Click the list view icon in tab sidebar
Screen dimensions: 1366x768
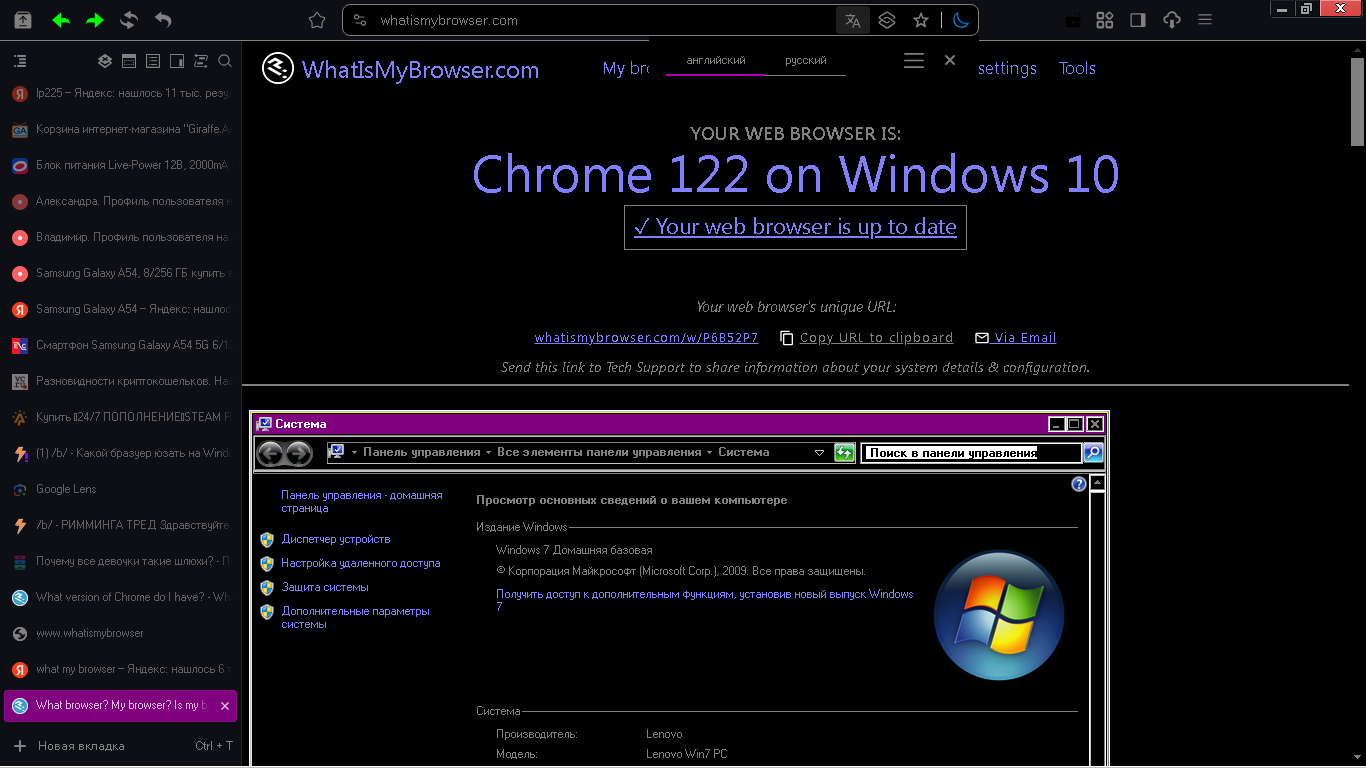pos(153,61)
